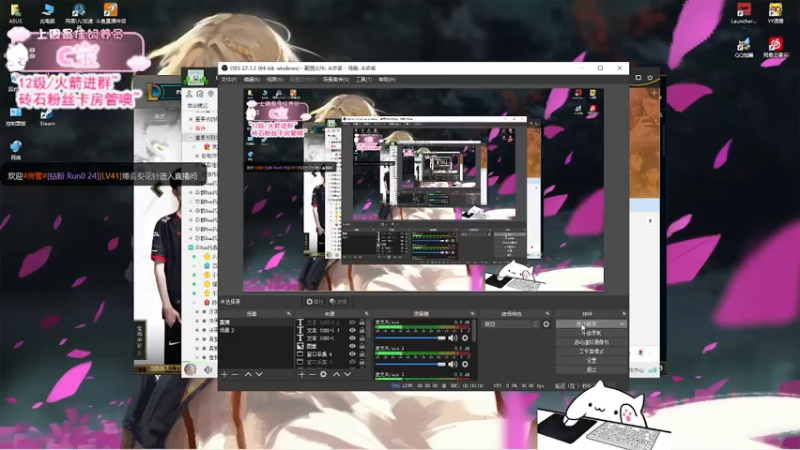Open the source 滤镜 button above the docks
The width and height of the screenshot is (800, 450).
point(338,302)
